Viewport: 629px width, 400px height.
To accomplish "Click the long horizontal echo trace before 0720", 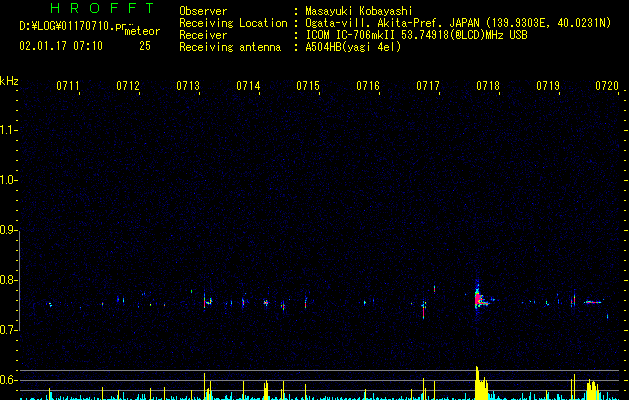I will click(593, 302).
